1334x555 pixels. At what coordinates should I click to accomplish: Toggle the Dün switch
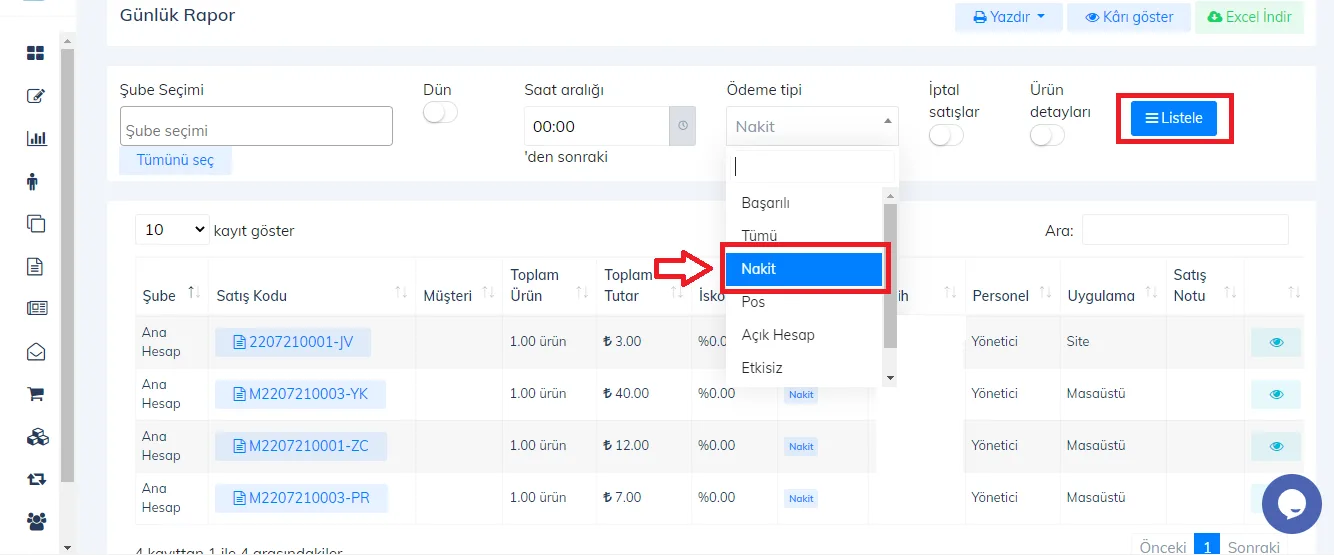click(x=440, y=112)
